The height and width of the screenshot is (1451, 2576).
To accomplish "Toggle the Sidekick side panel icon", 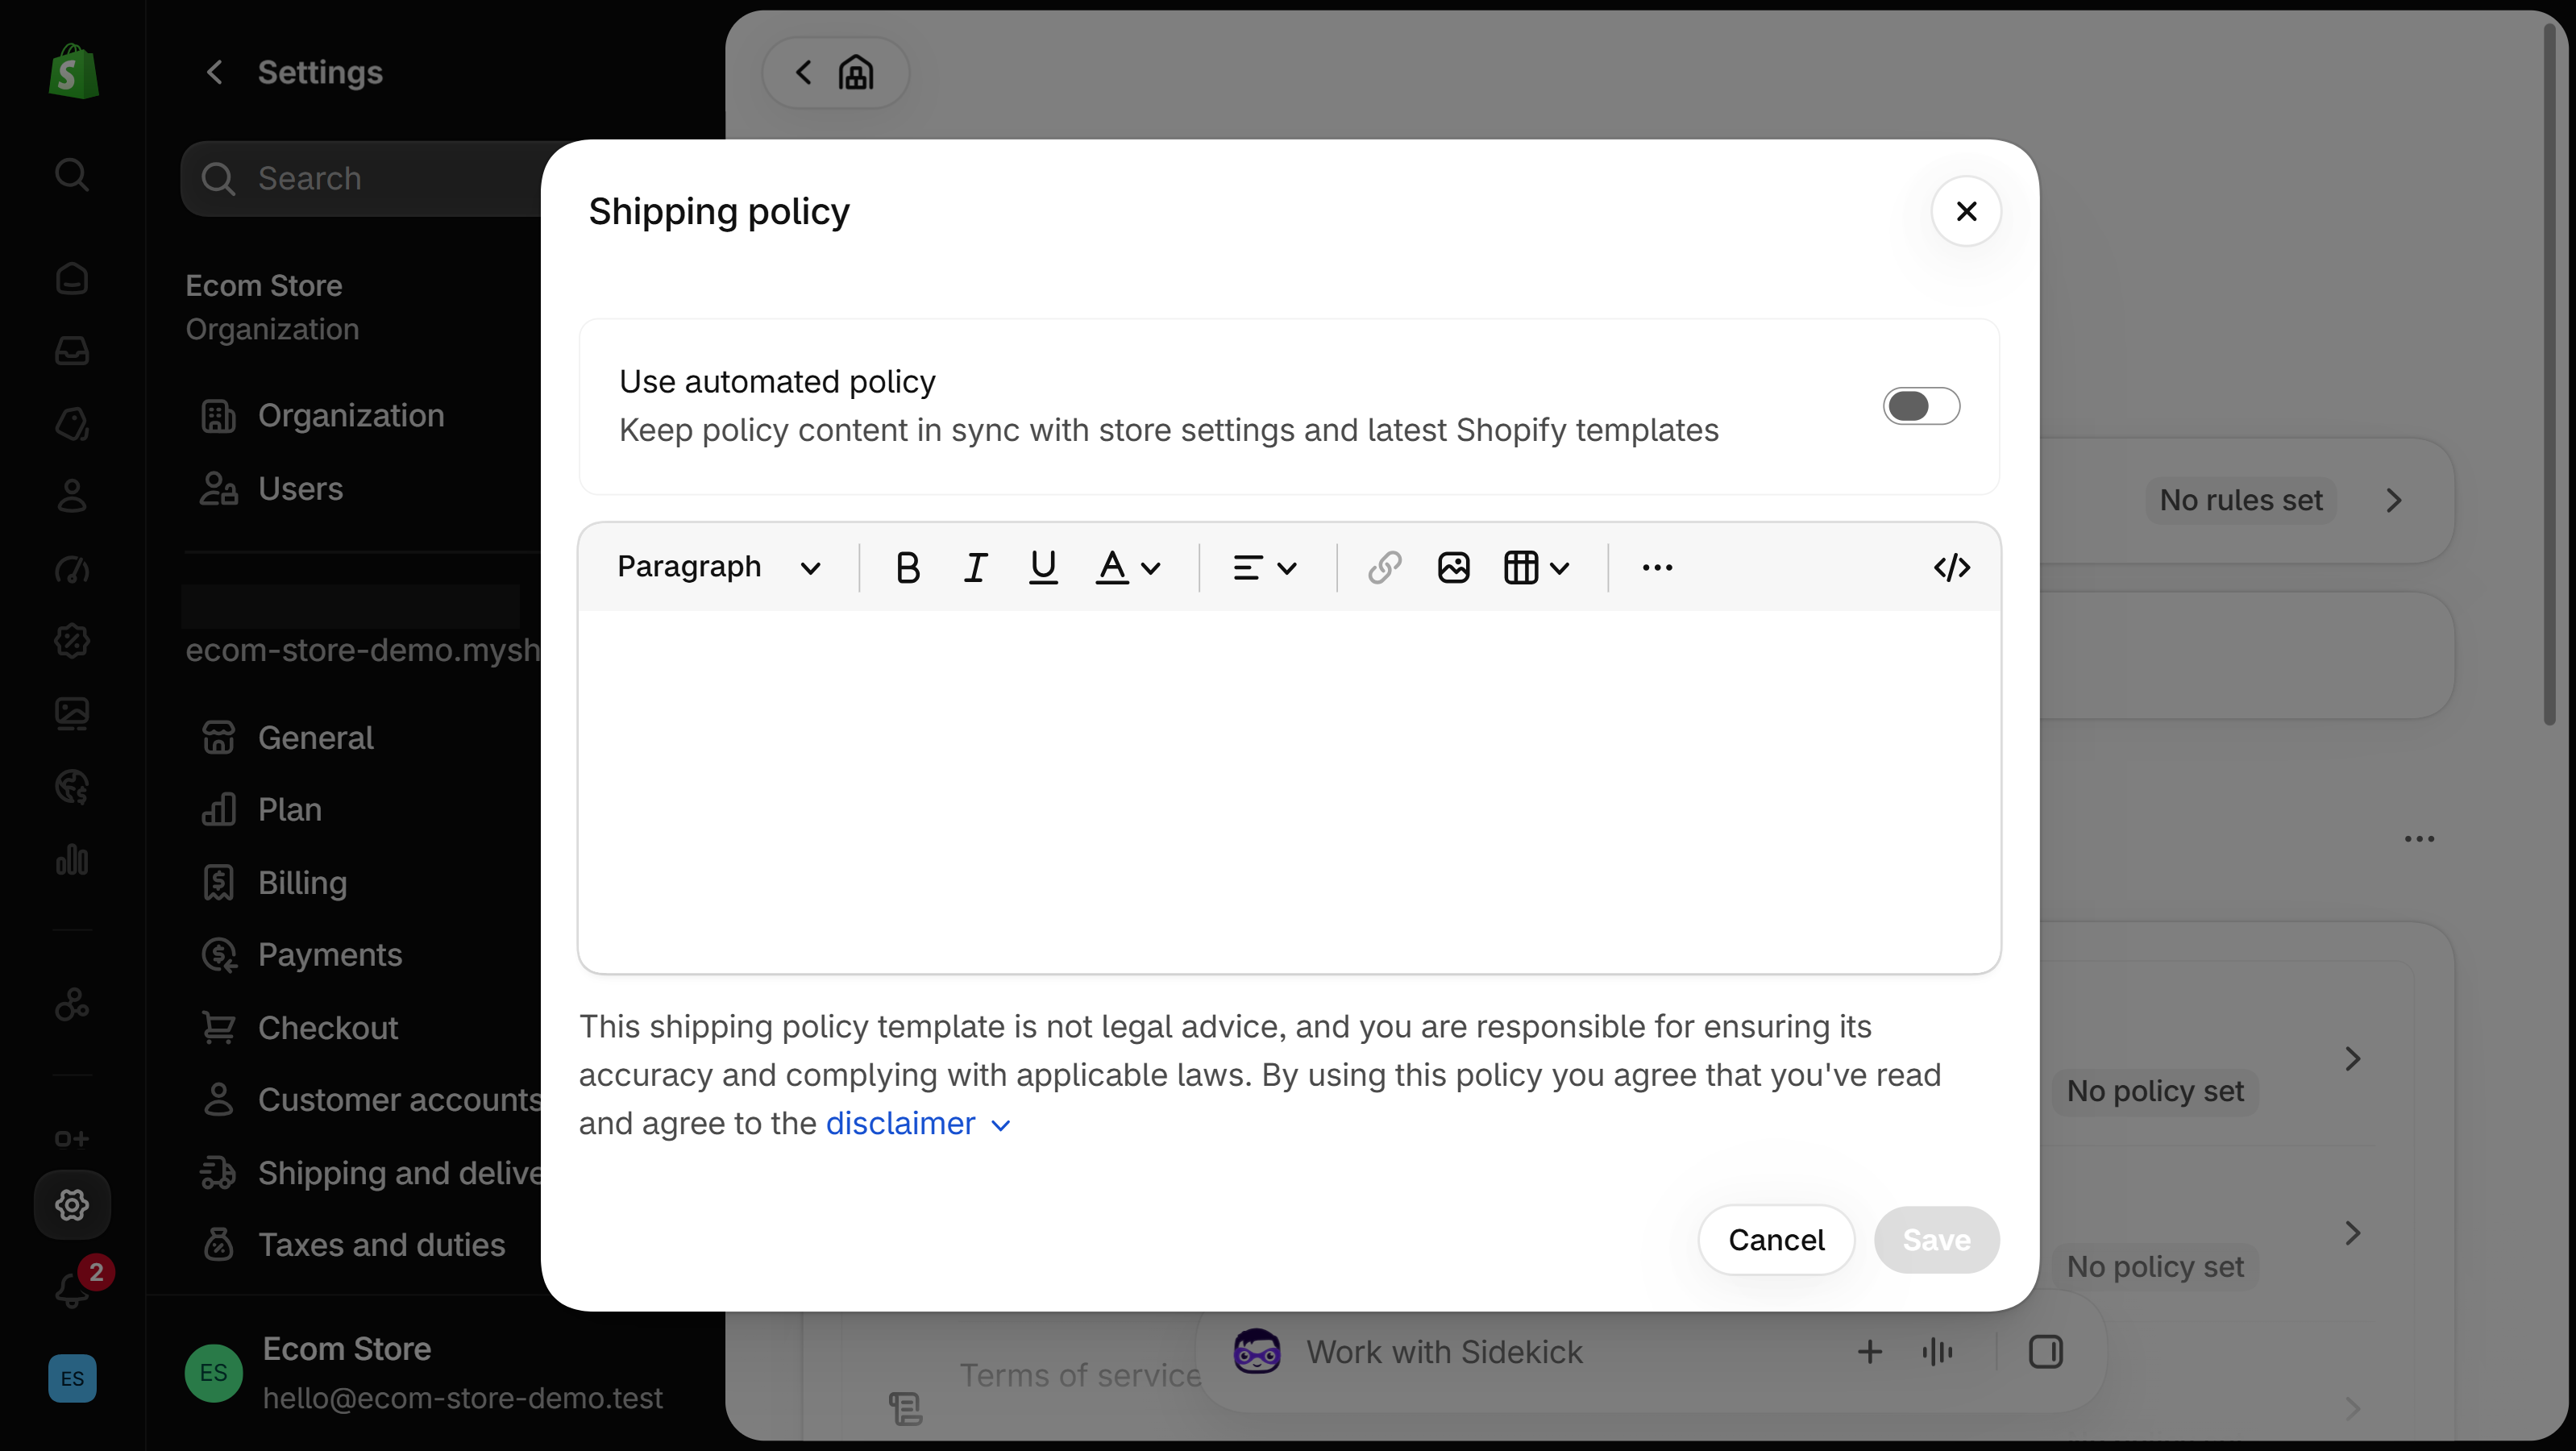I will [2045, 1352].
